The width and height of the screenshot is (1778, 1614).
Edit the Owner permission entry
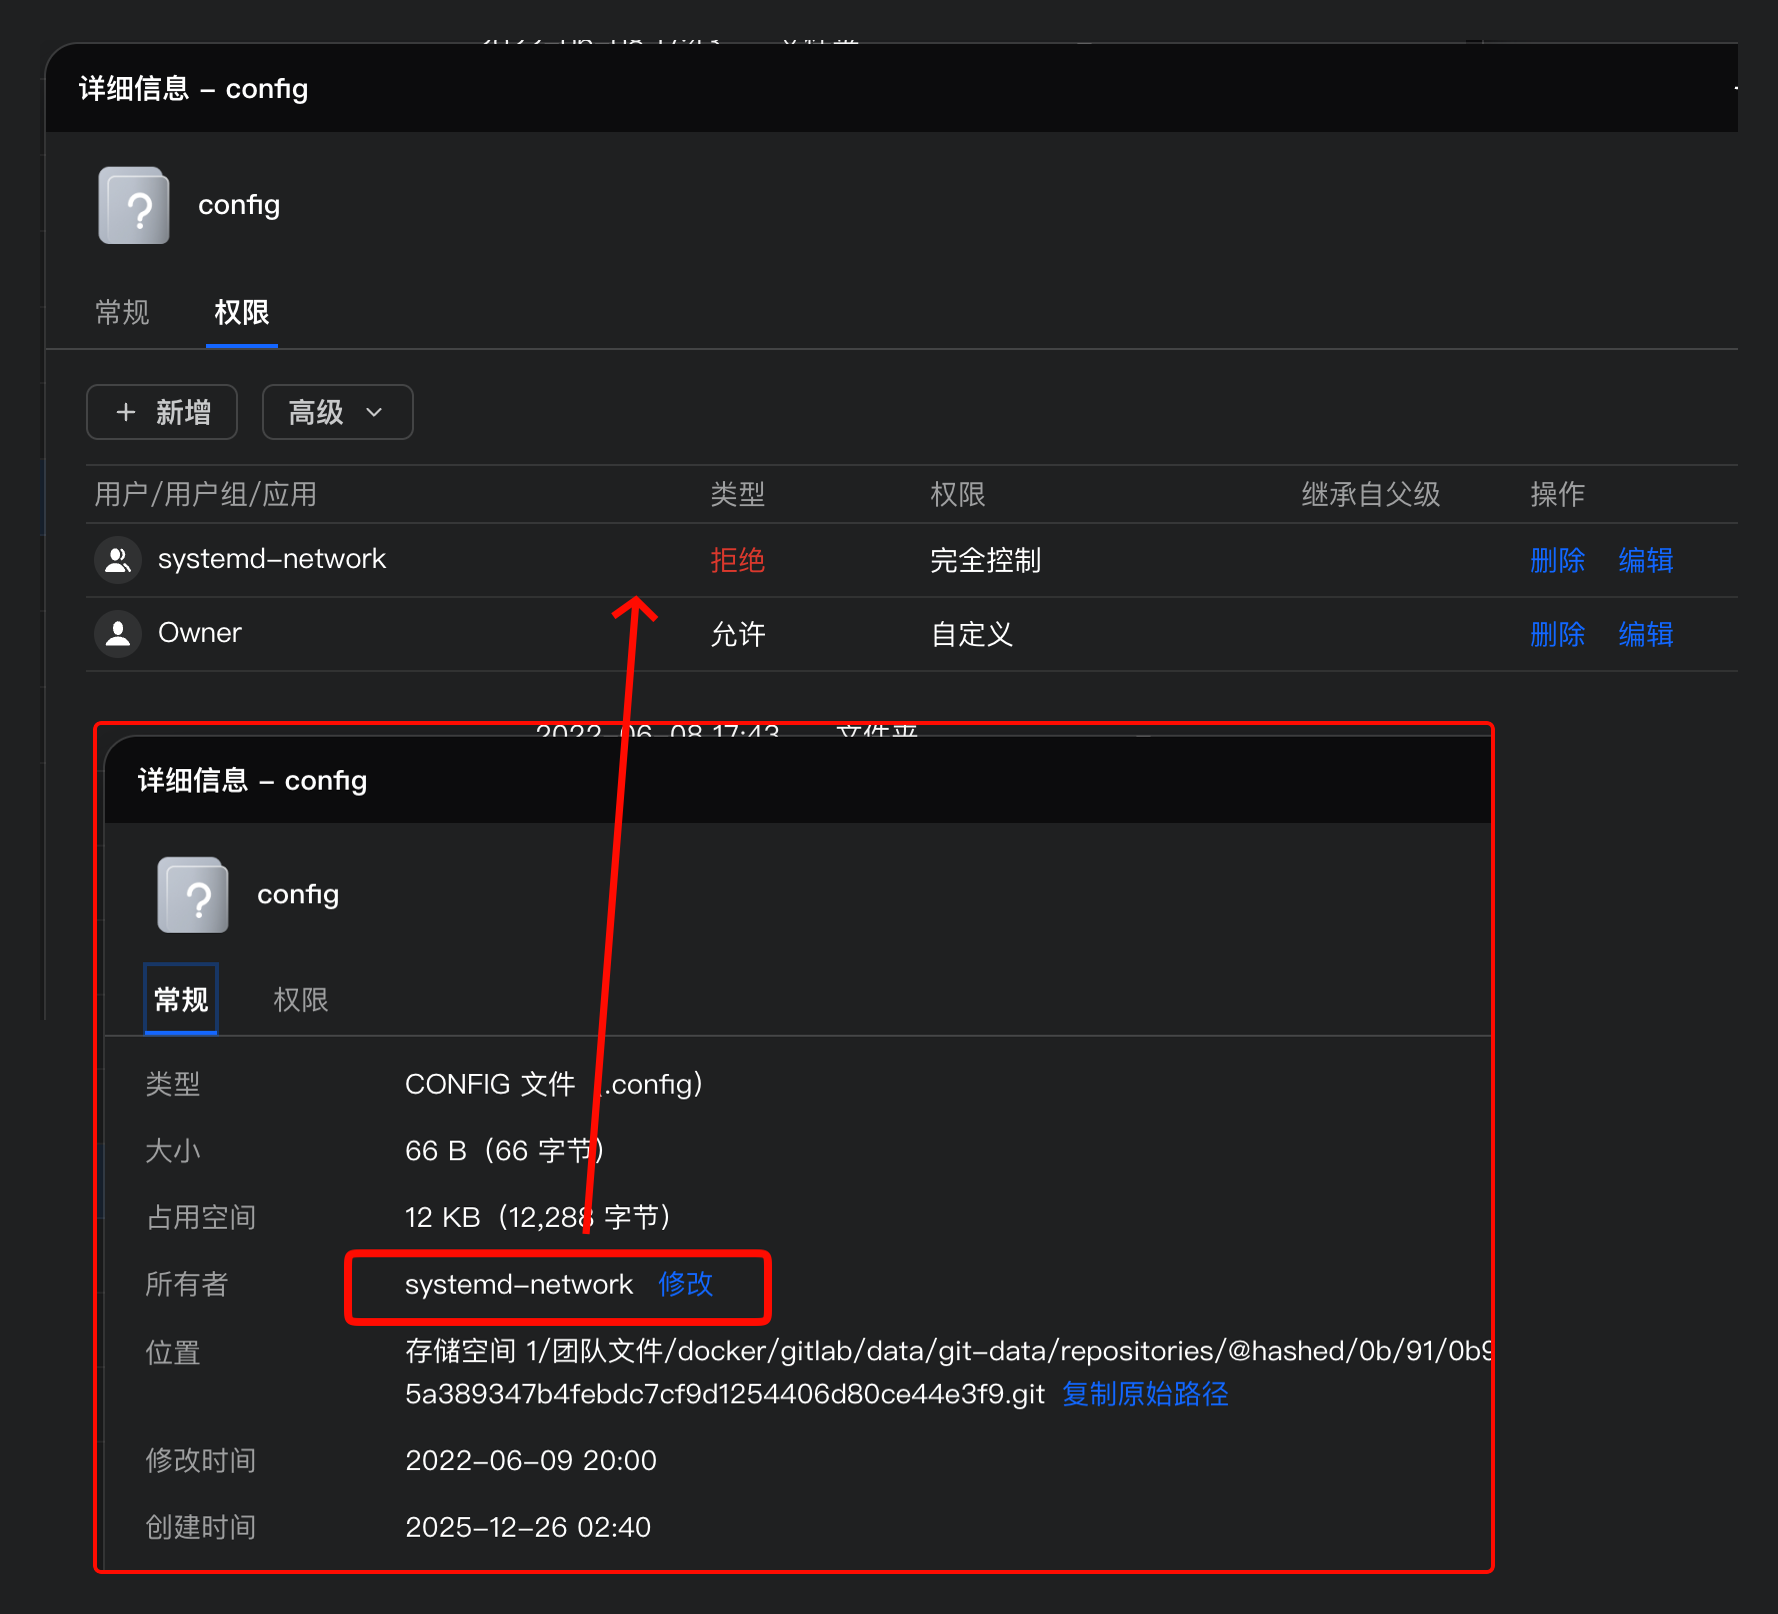point(1646,634)
